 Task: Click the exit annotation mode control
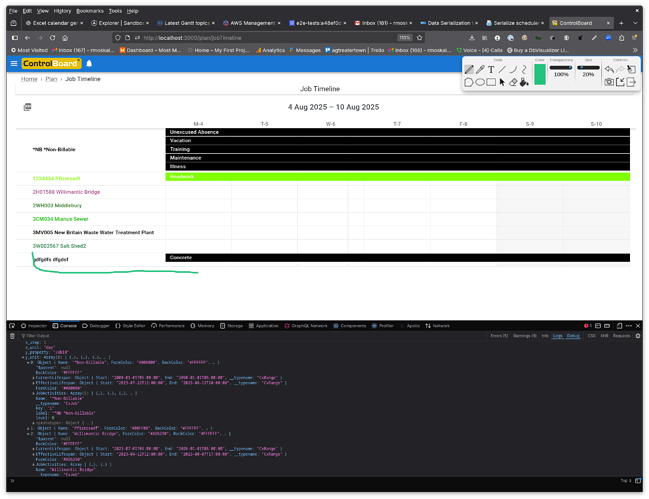(x=631, y=82)
